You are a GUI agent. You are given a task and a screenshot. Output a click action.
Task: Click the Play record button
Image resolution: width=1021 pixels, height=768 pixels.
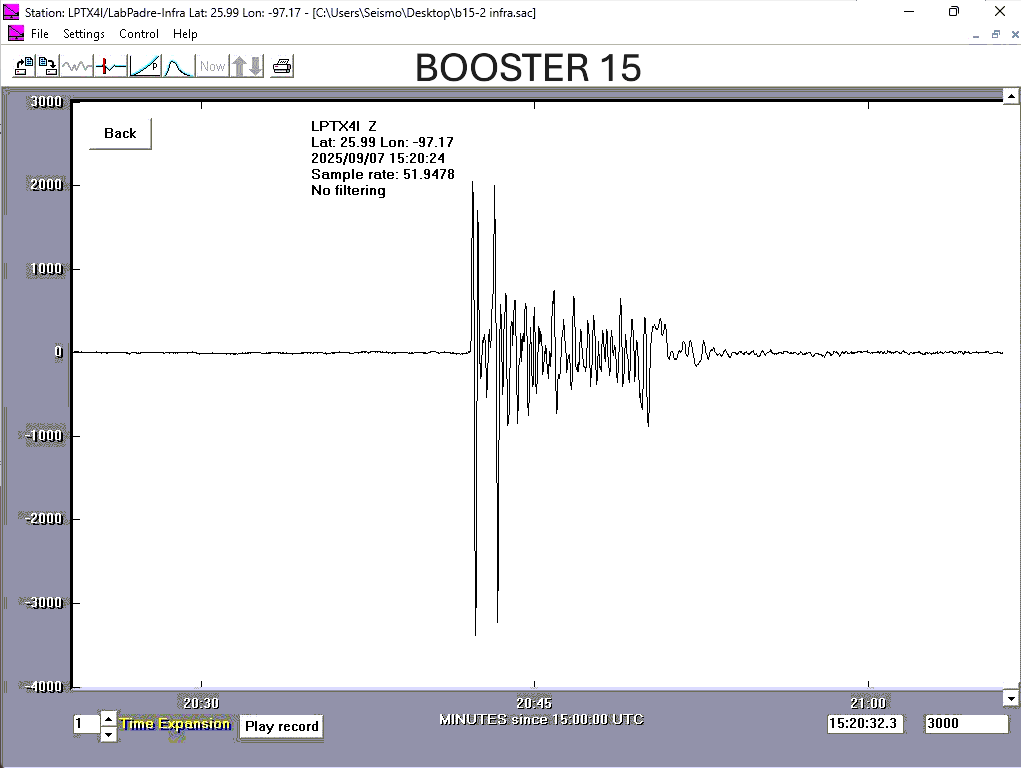click(x=281, y=726)
